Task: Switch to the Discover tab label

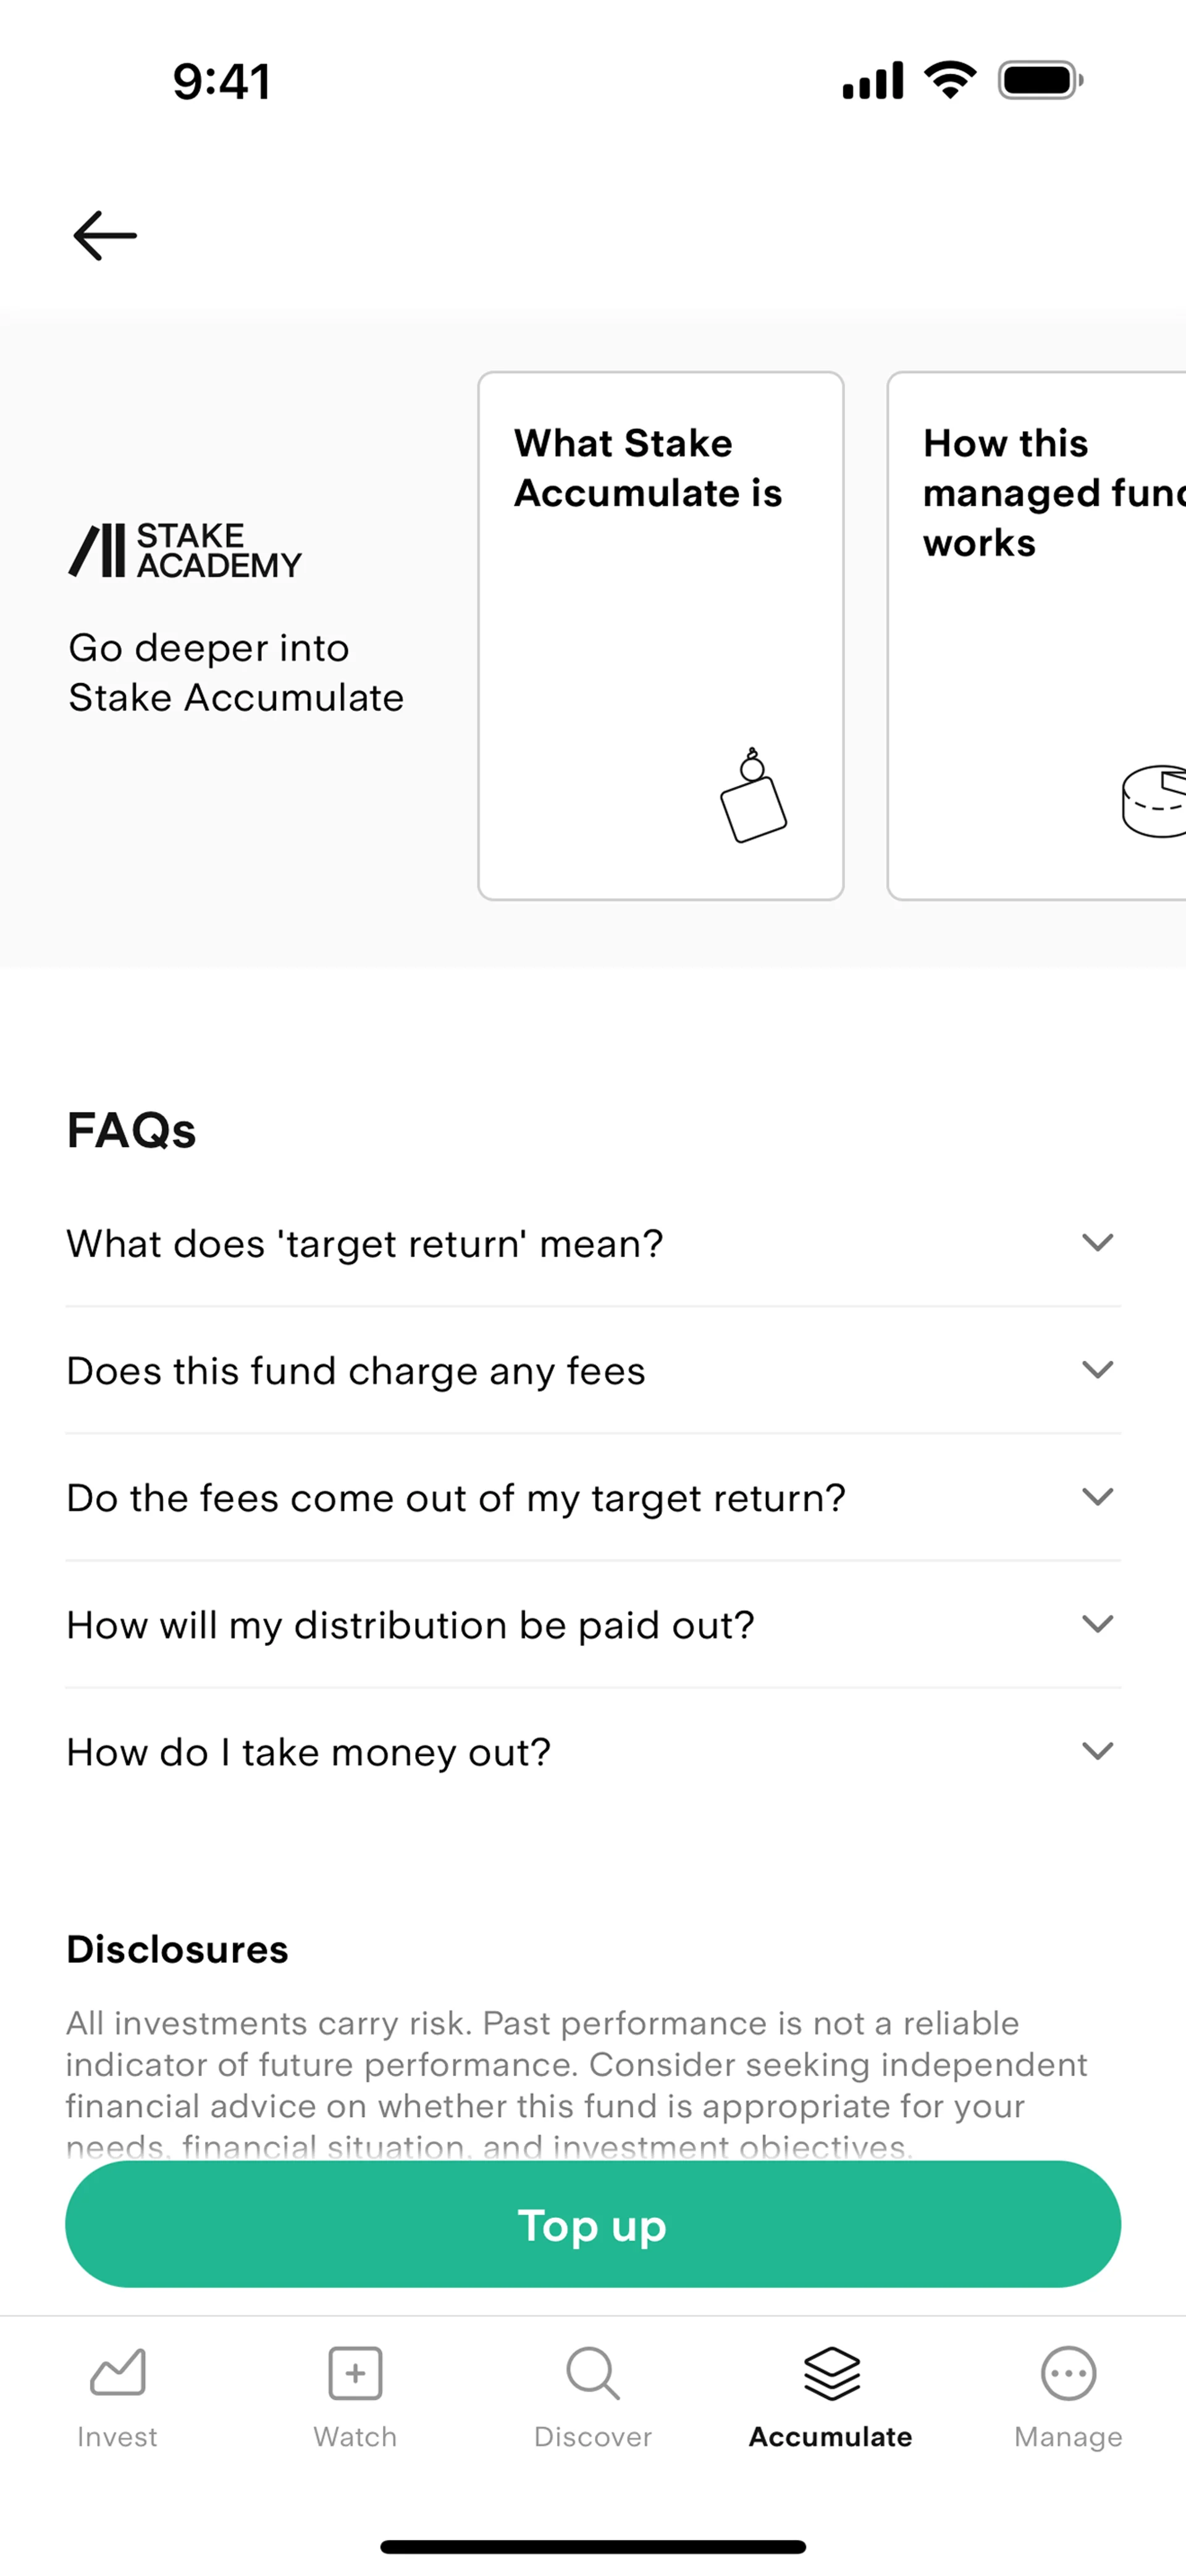Action: (593, 2437)
